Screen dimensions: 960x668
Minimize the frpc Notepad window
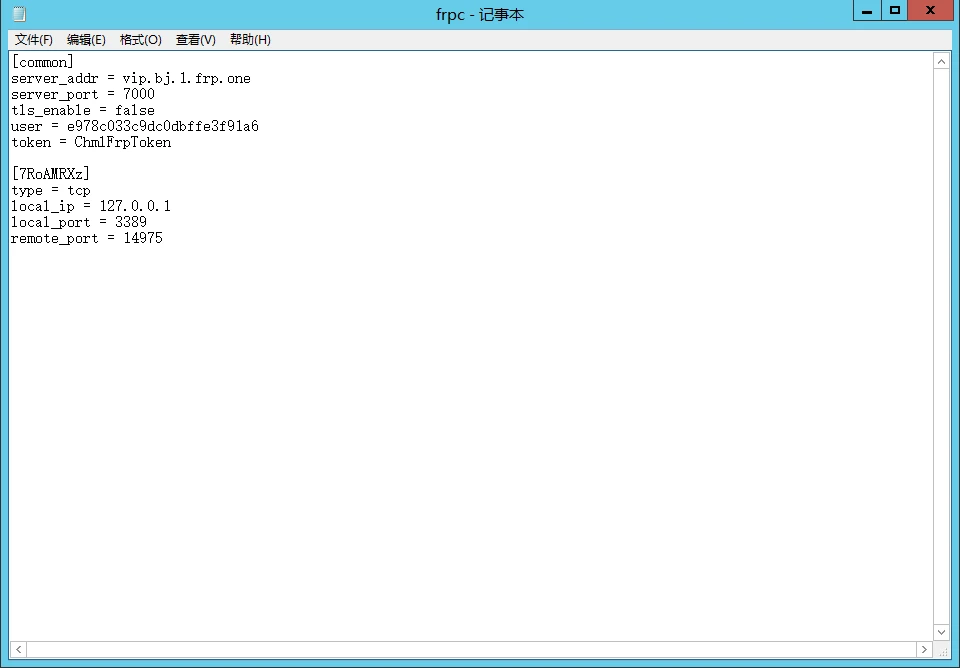tap(867, 10)
